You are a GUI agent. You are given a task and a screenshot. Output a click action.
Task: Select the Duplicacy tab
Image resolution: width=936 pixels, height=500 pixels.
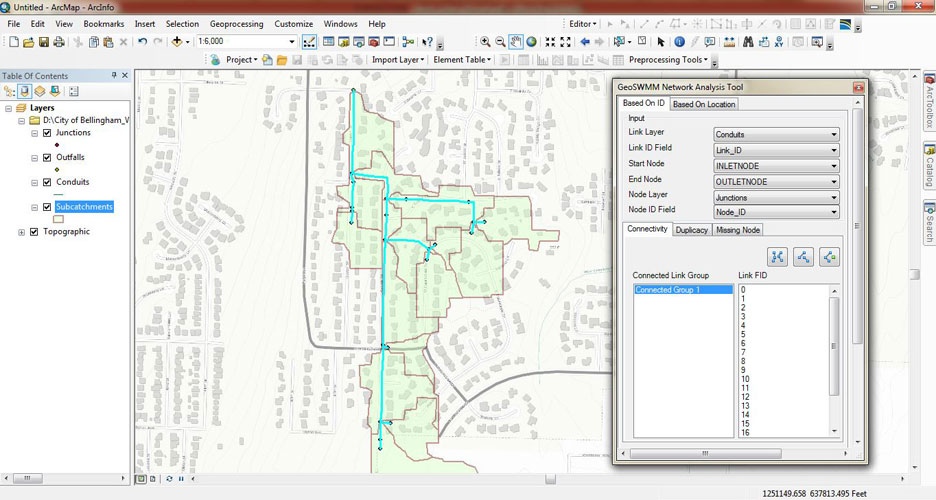(692, 230)
